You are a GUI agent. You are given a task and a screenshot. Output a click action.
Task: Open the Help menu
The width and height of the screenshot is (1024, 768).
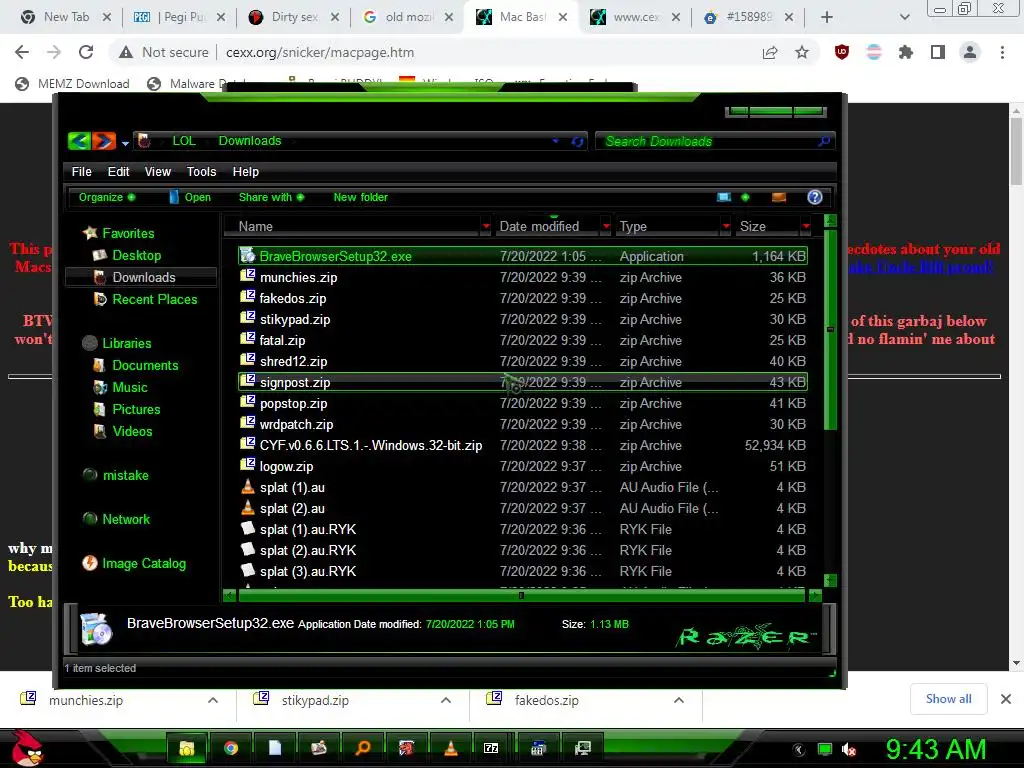[246, 172]
